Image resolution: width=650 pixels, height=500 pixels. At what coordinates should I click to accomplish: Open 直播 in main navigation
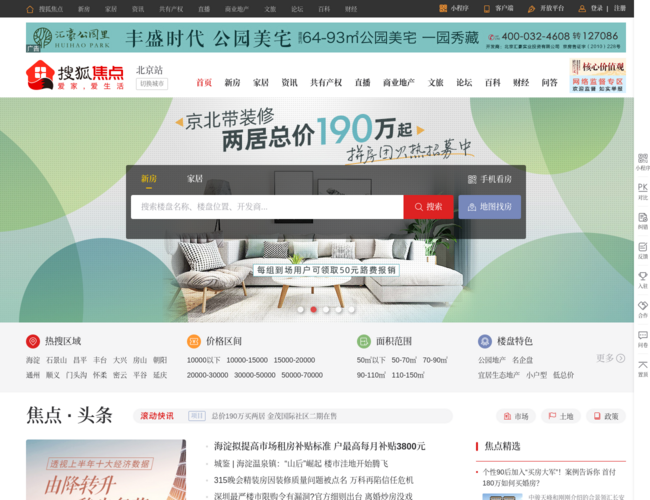coord(362,83)
